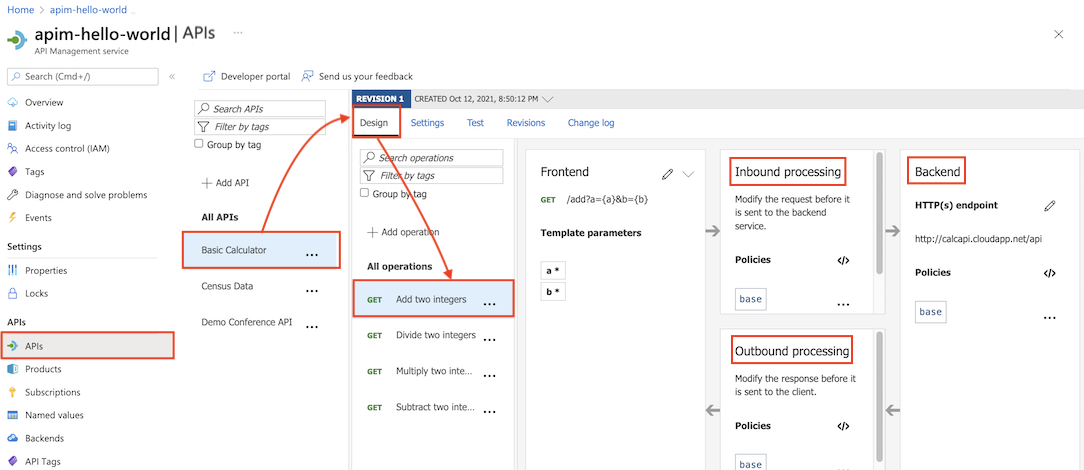
Task: Click template parameter a *
Action: point(552,270)
